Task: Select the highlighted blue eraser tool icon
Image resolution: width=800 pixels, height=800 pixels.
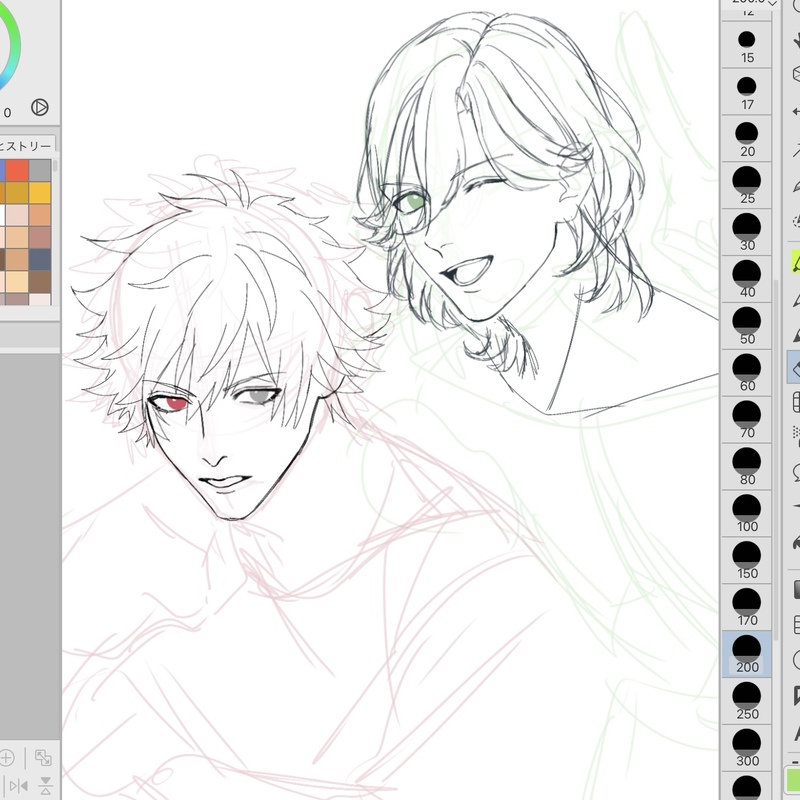Action: (x=794, y=366)
